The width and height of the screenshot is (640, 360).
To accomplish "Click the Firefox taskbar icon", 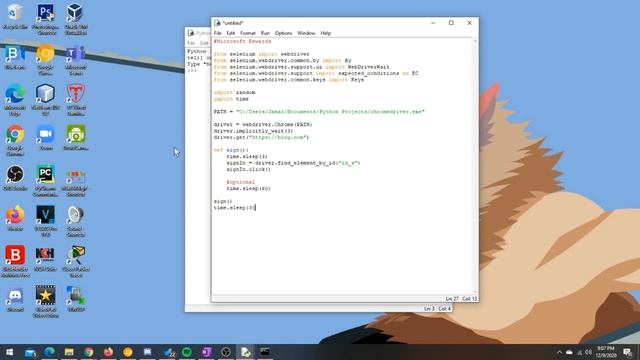I will [108, 351].
